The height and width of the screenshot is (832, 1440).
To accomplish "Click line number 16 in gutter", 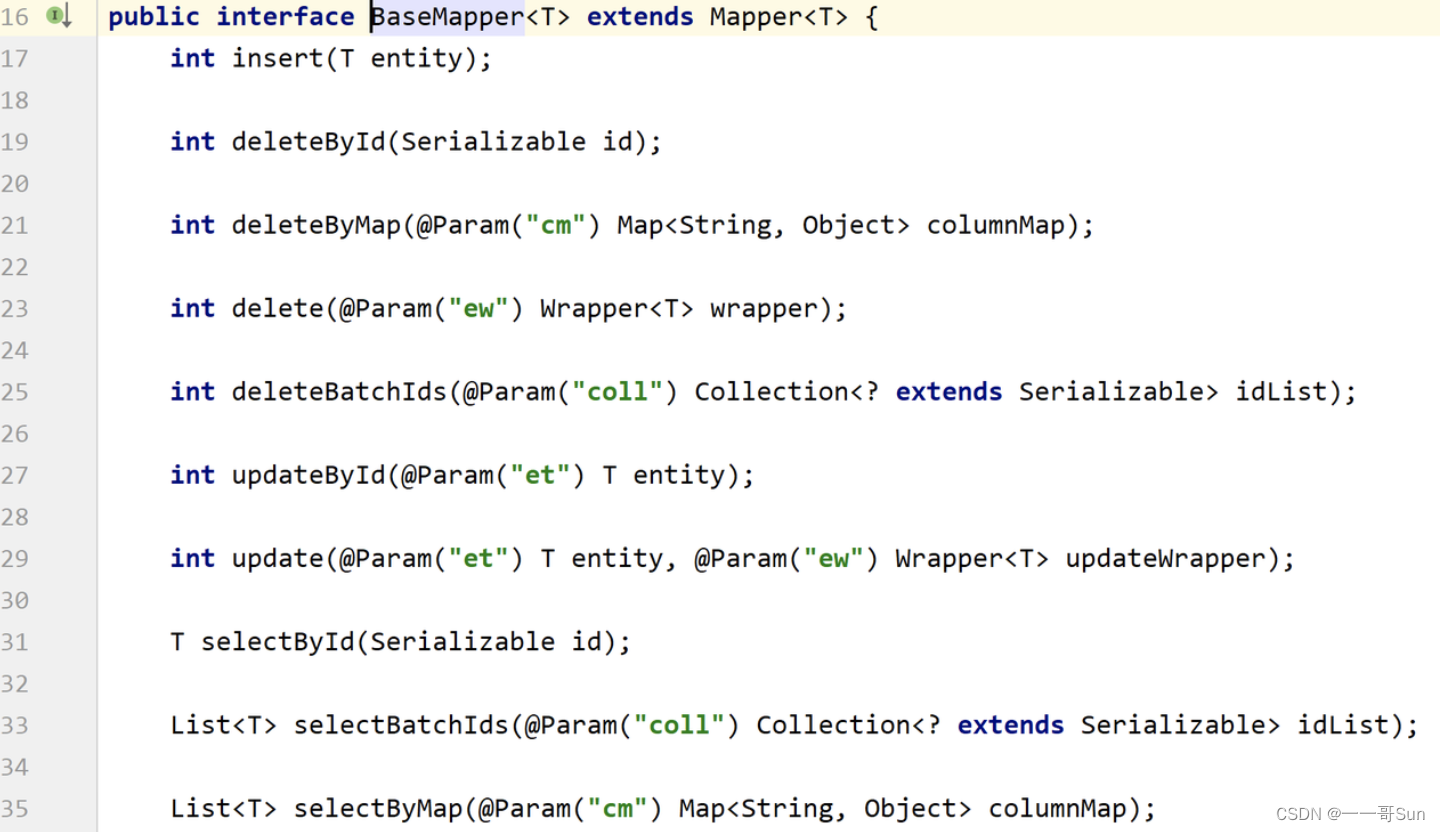I will [15, 17].
